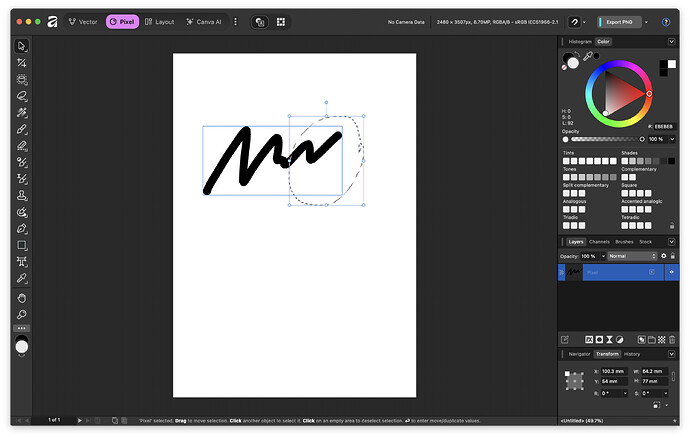Open the Color panel options menu chevron
Viewport: 690px width, 437px height.
672,41
